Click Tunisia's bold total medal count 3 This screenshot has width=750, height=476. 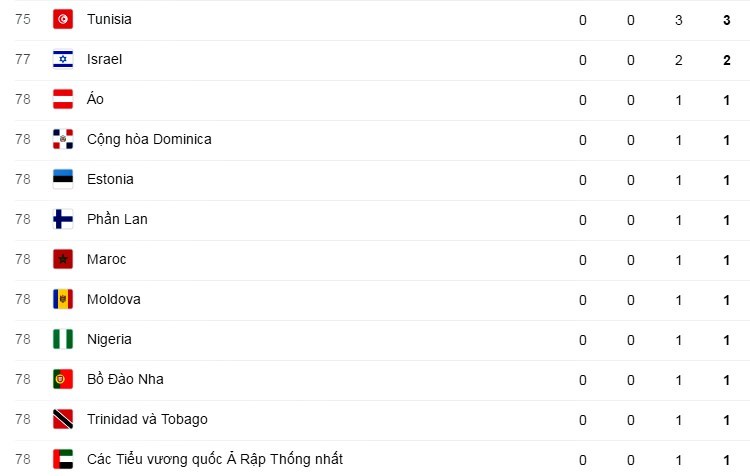727,19
